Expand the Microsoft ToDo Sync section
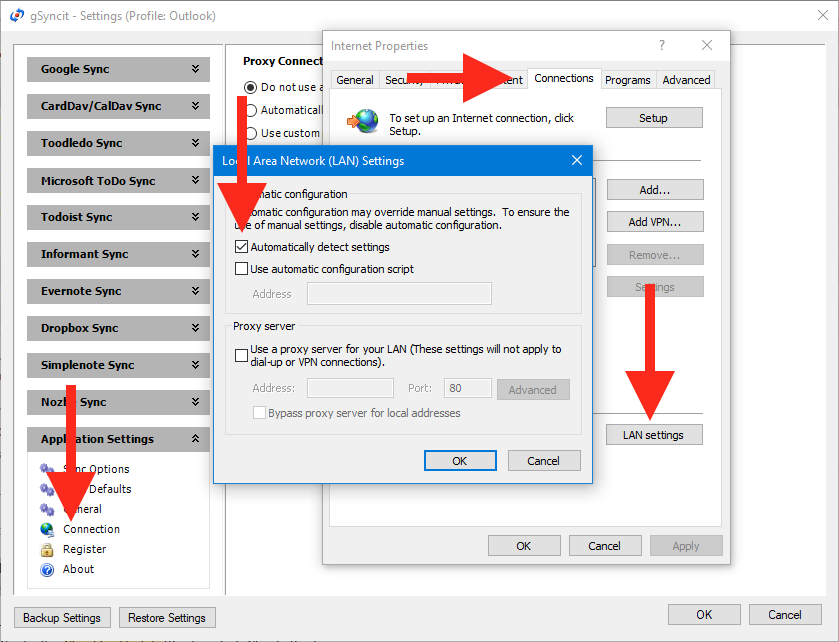Viewport: 839px width, 642px height. tap(118, 180)
